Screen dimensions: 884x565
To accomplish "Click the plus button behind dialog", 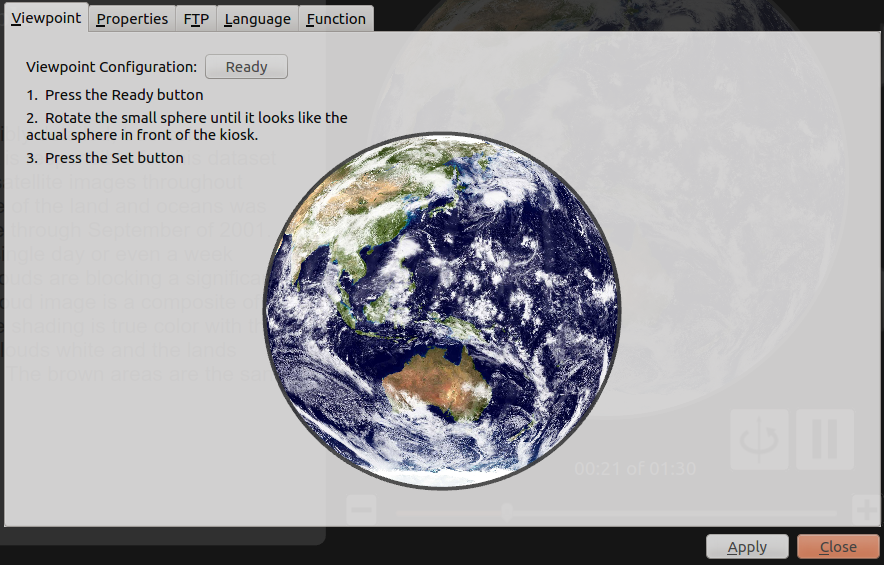I will (867, 510).
